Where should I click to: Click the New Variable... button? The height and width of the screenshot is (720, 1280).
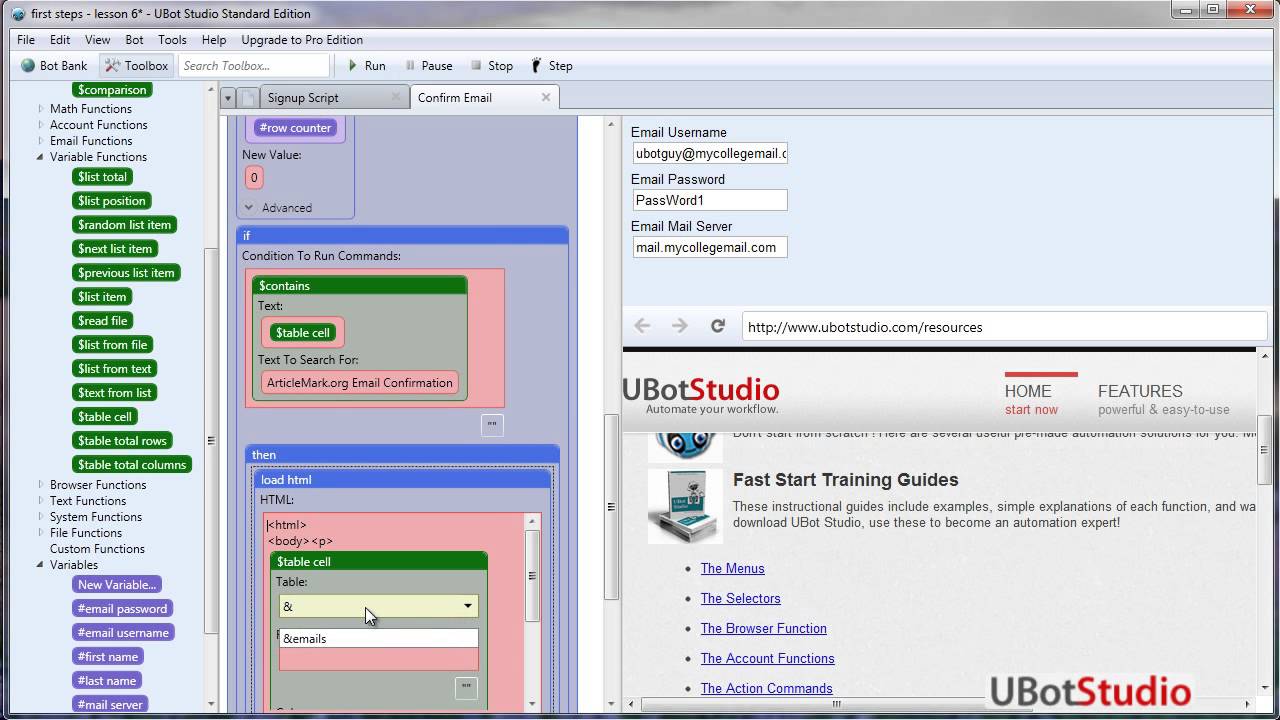point(117,585)
